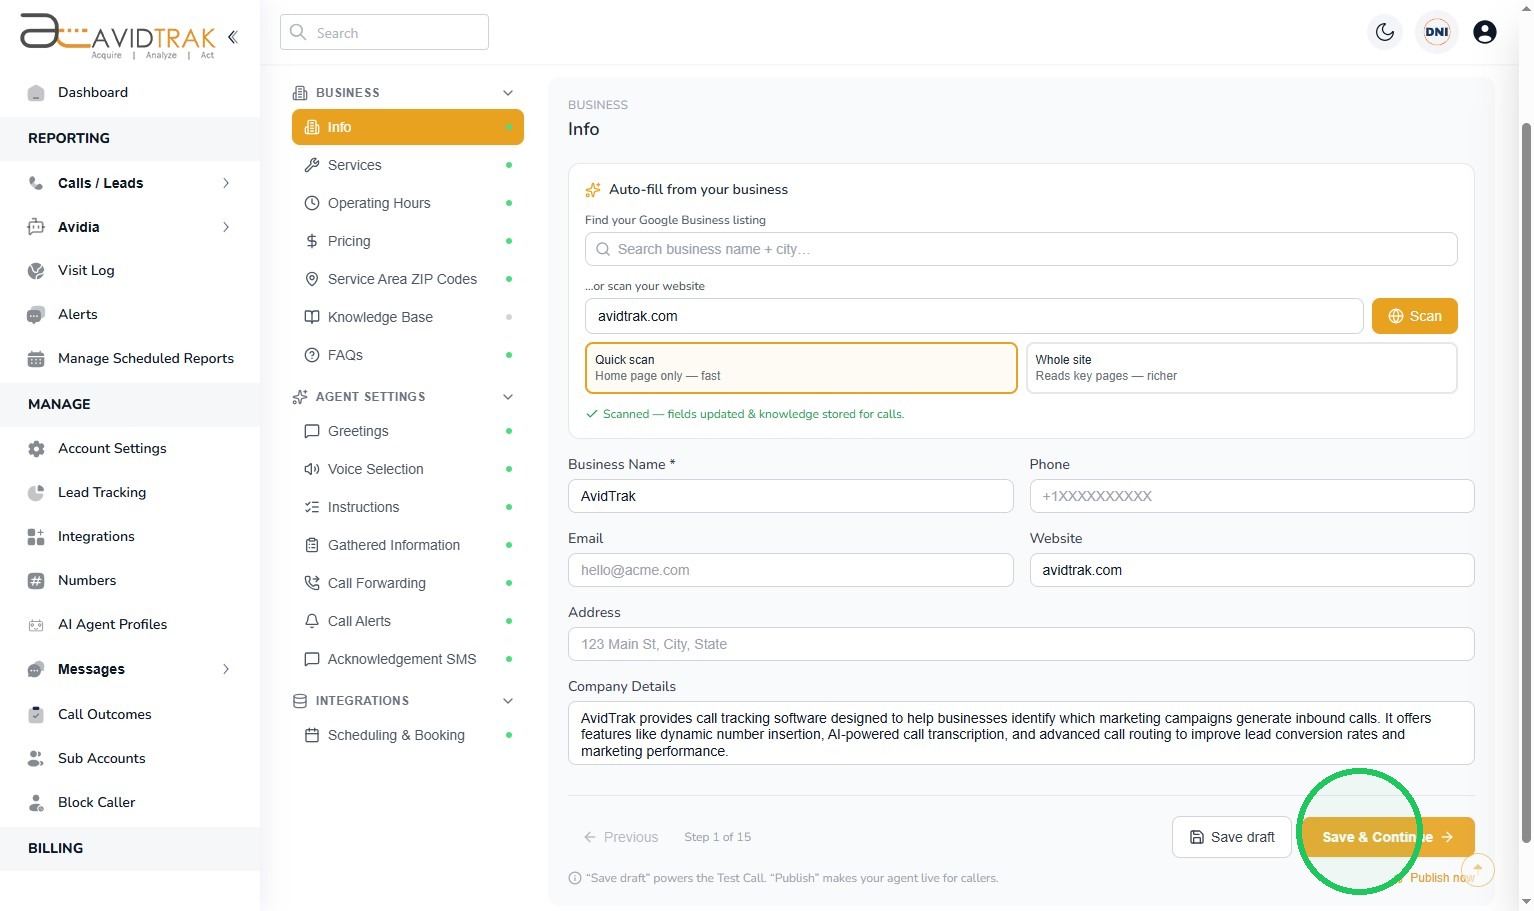
Task: Click the Manage Scheduled Reports calendar icon
Action: (36, 359)
